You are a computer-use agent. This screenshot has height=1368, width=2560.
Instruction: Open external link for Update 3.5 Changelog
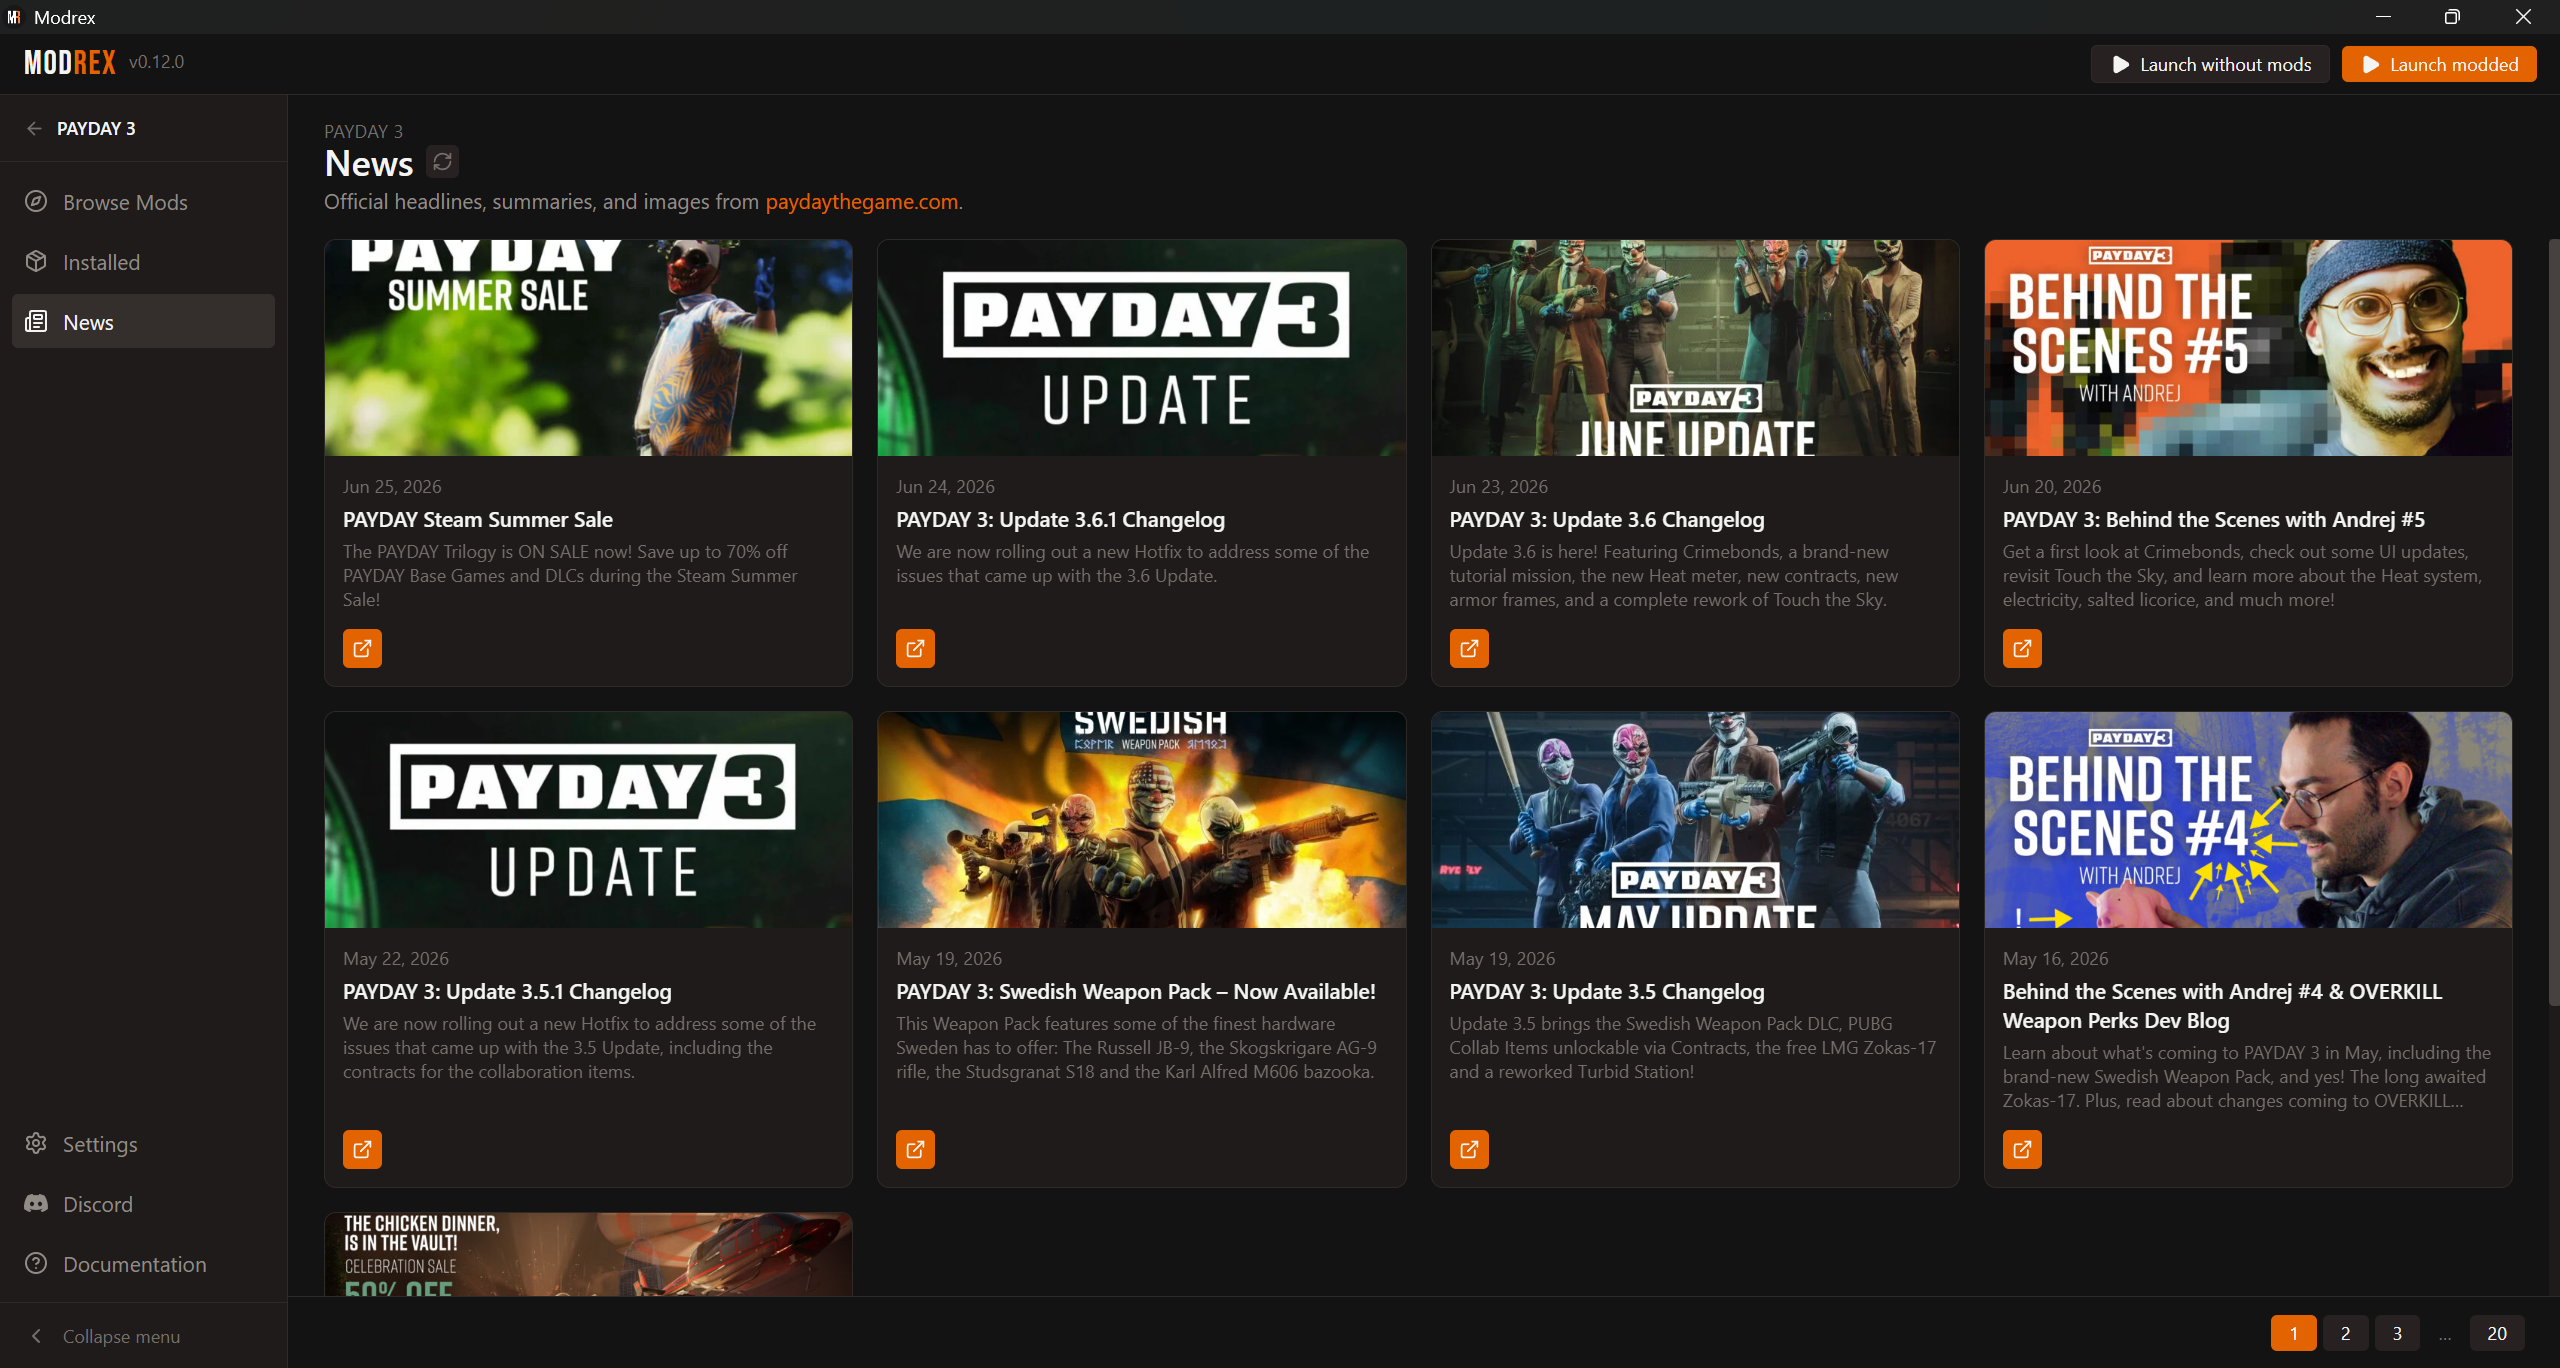click(1469, 1149)
